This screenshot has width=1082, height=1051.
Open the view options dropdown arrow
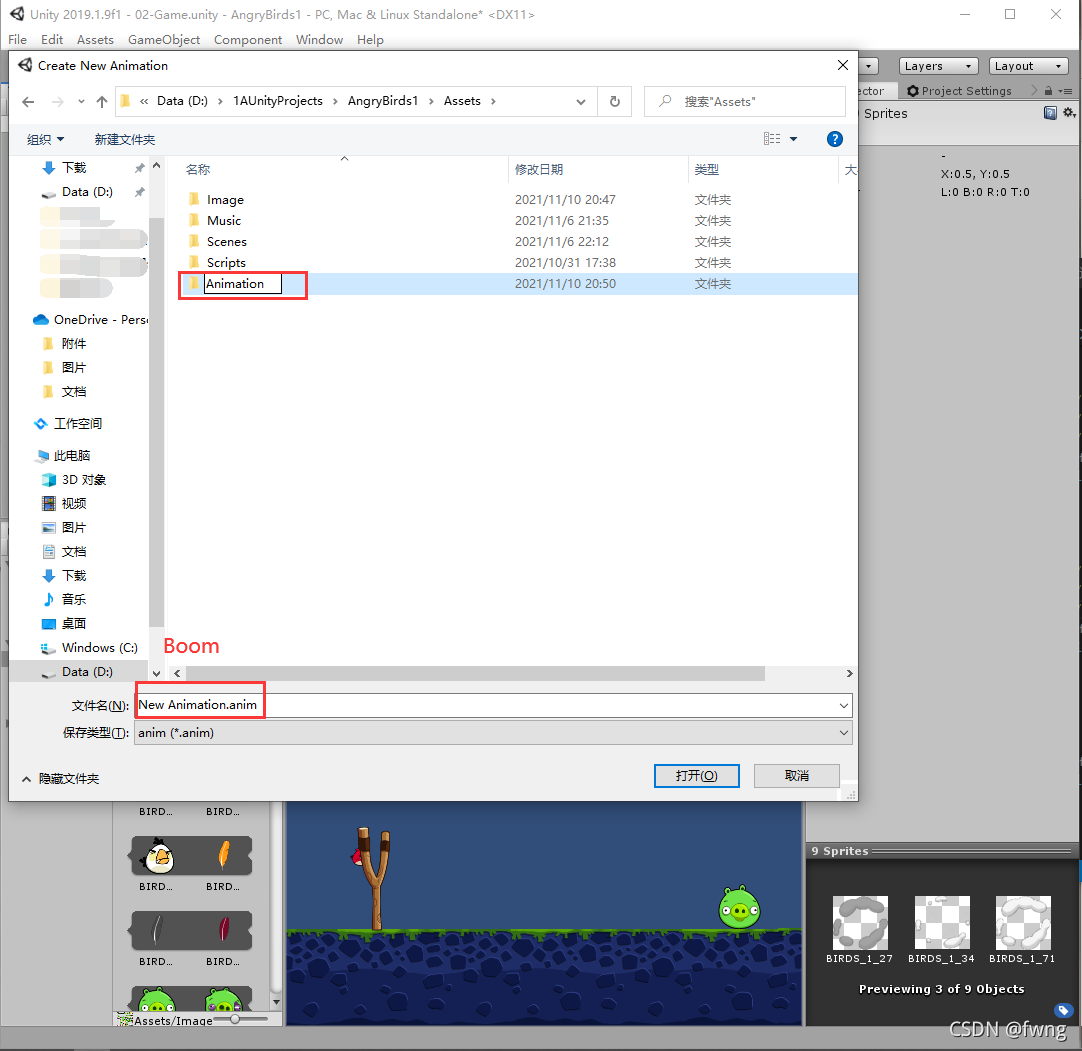(794, 139)
